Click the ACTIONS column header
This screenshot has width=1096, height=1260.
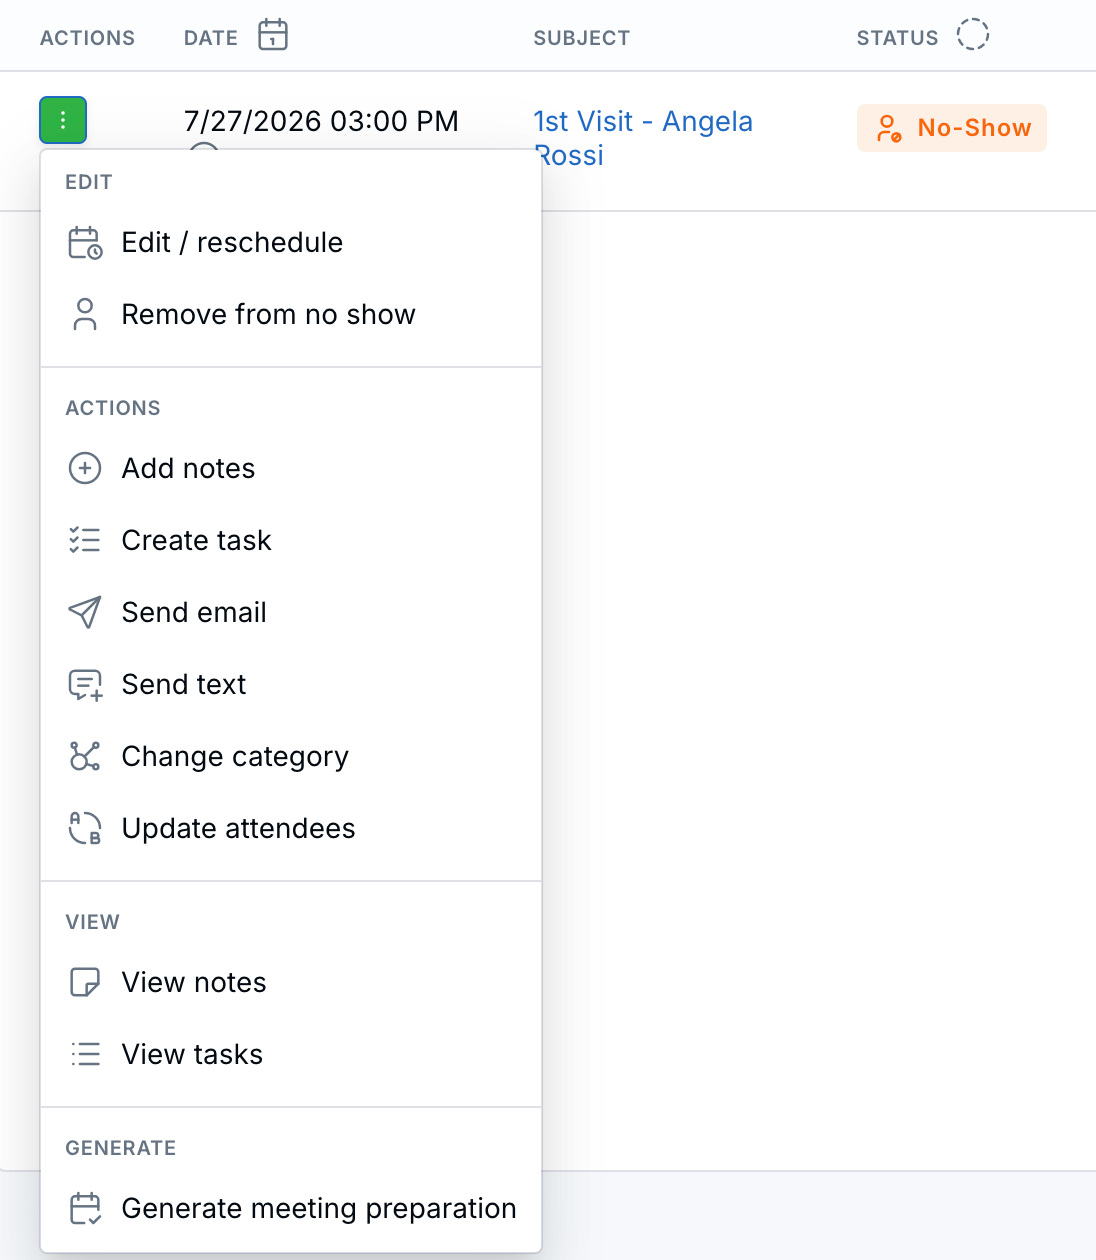[x=87, y=38]
